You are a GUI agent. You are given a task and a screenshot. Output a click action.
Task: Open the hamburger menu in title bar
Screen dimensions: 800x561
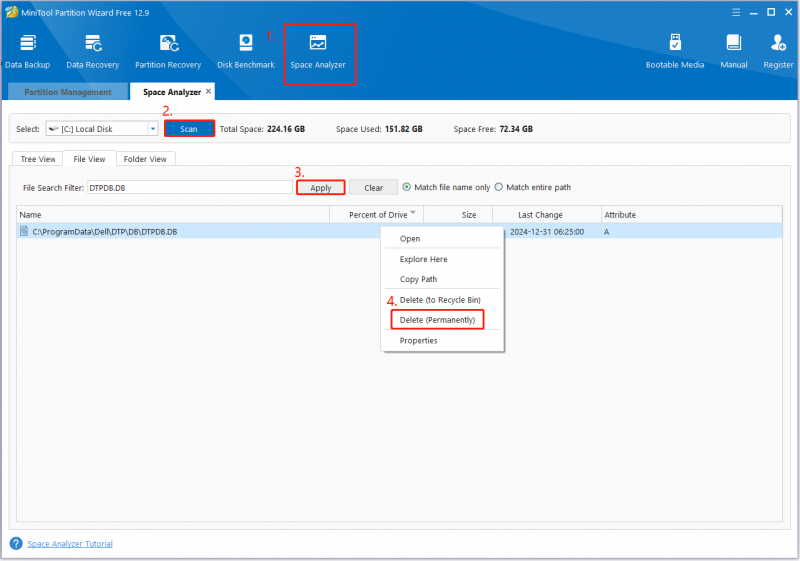(x=736, y=12)
